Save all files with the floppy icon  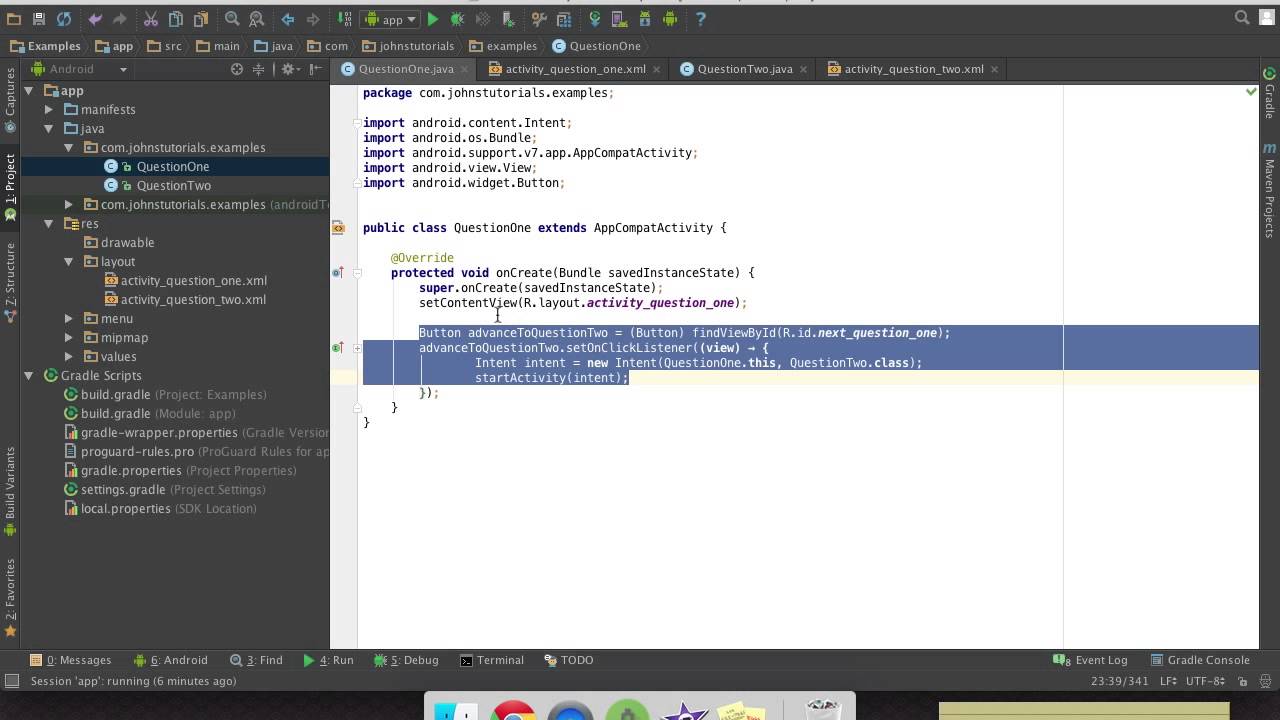[39, 19]
